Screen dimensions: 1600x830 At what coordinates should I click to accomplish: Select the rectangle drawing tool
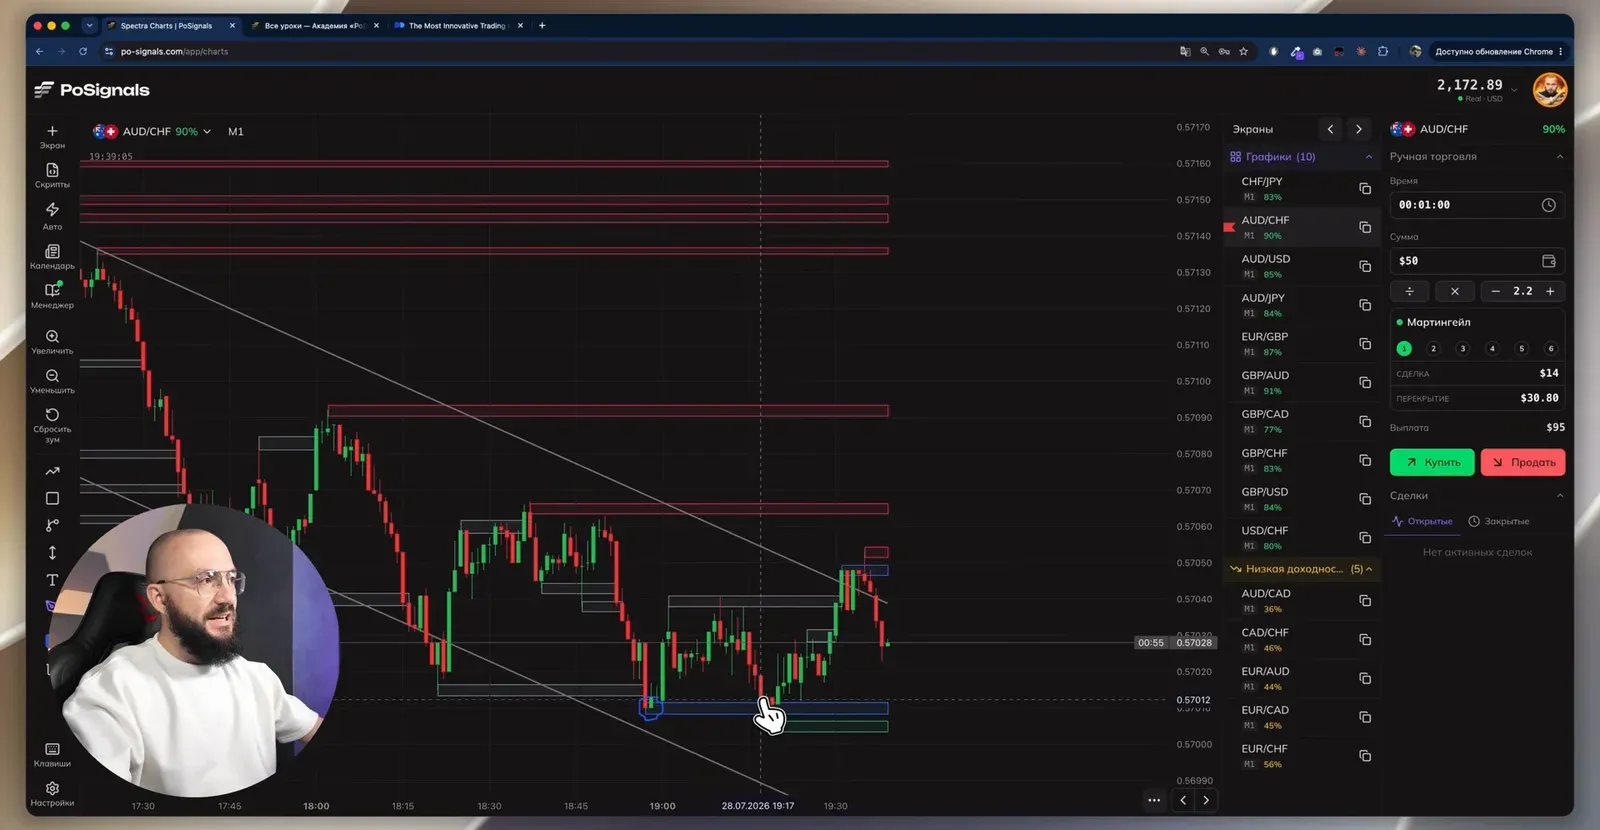pos(52,498)
